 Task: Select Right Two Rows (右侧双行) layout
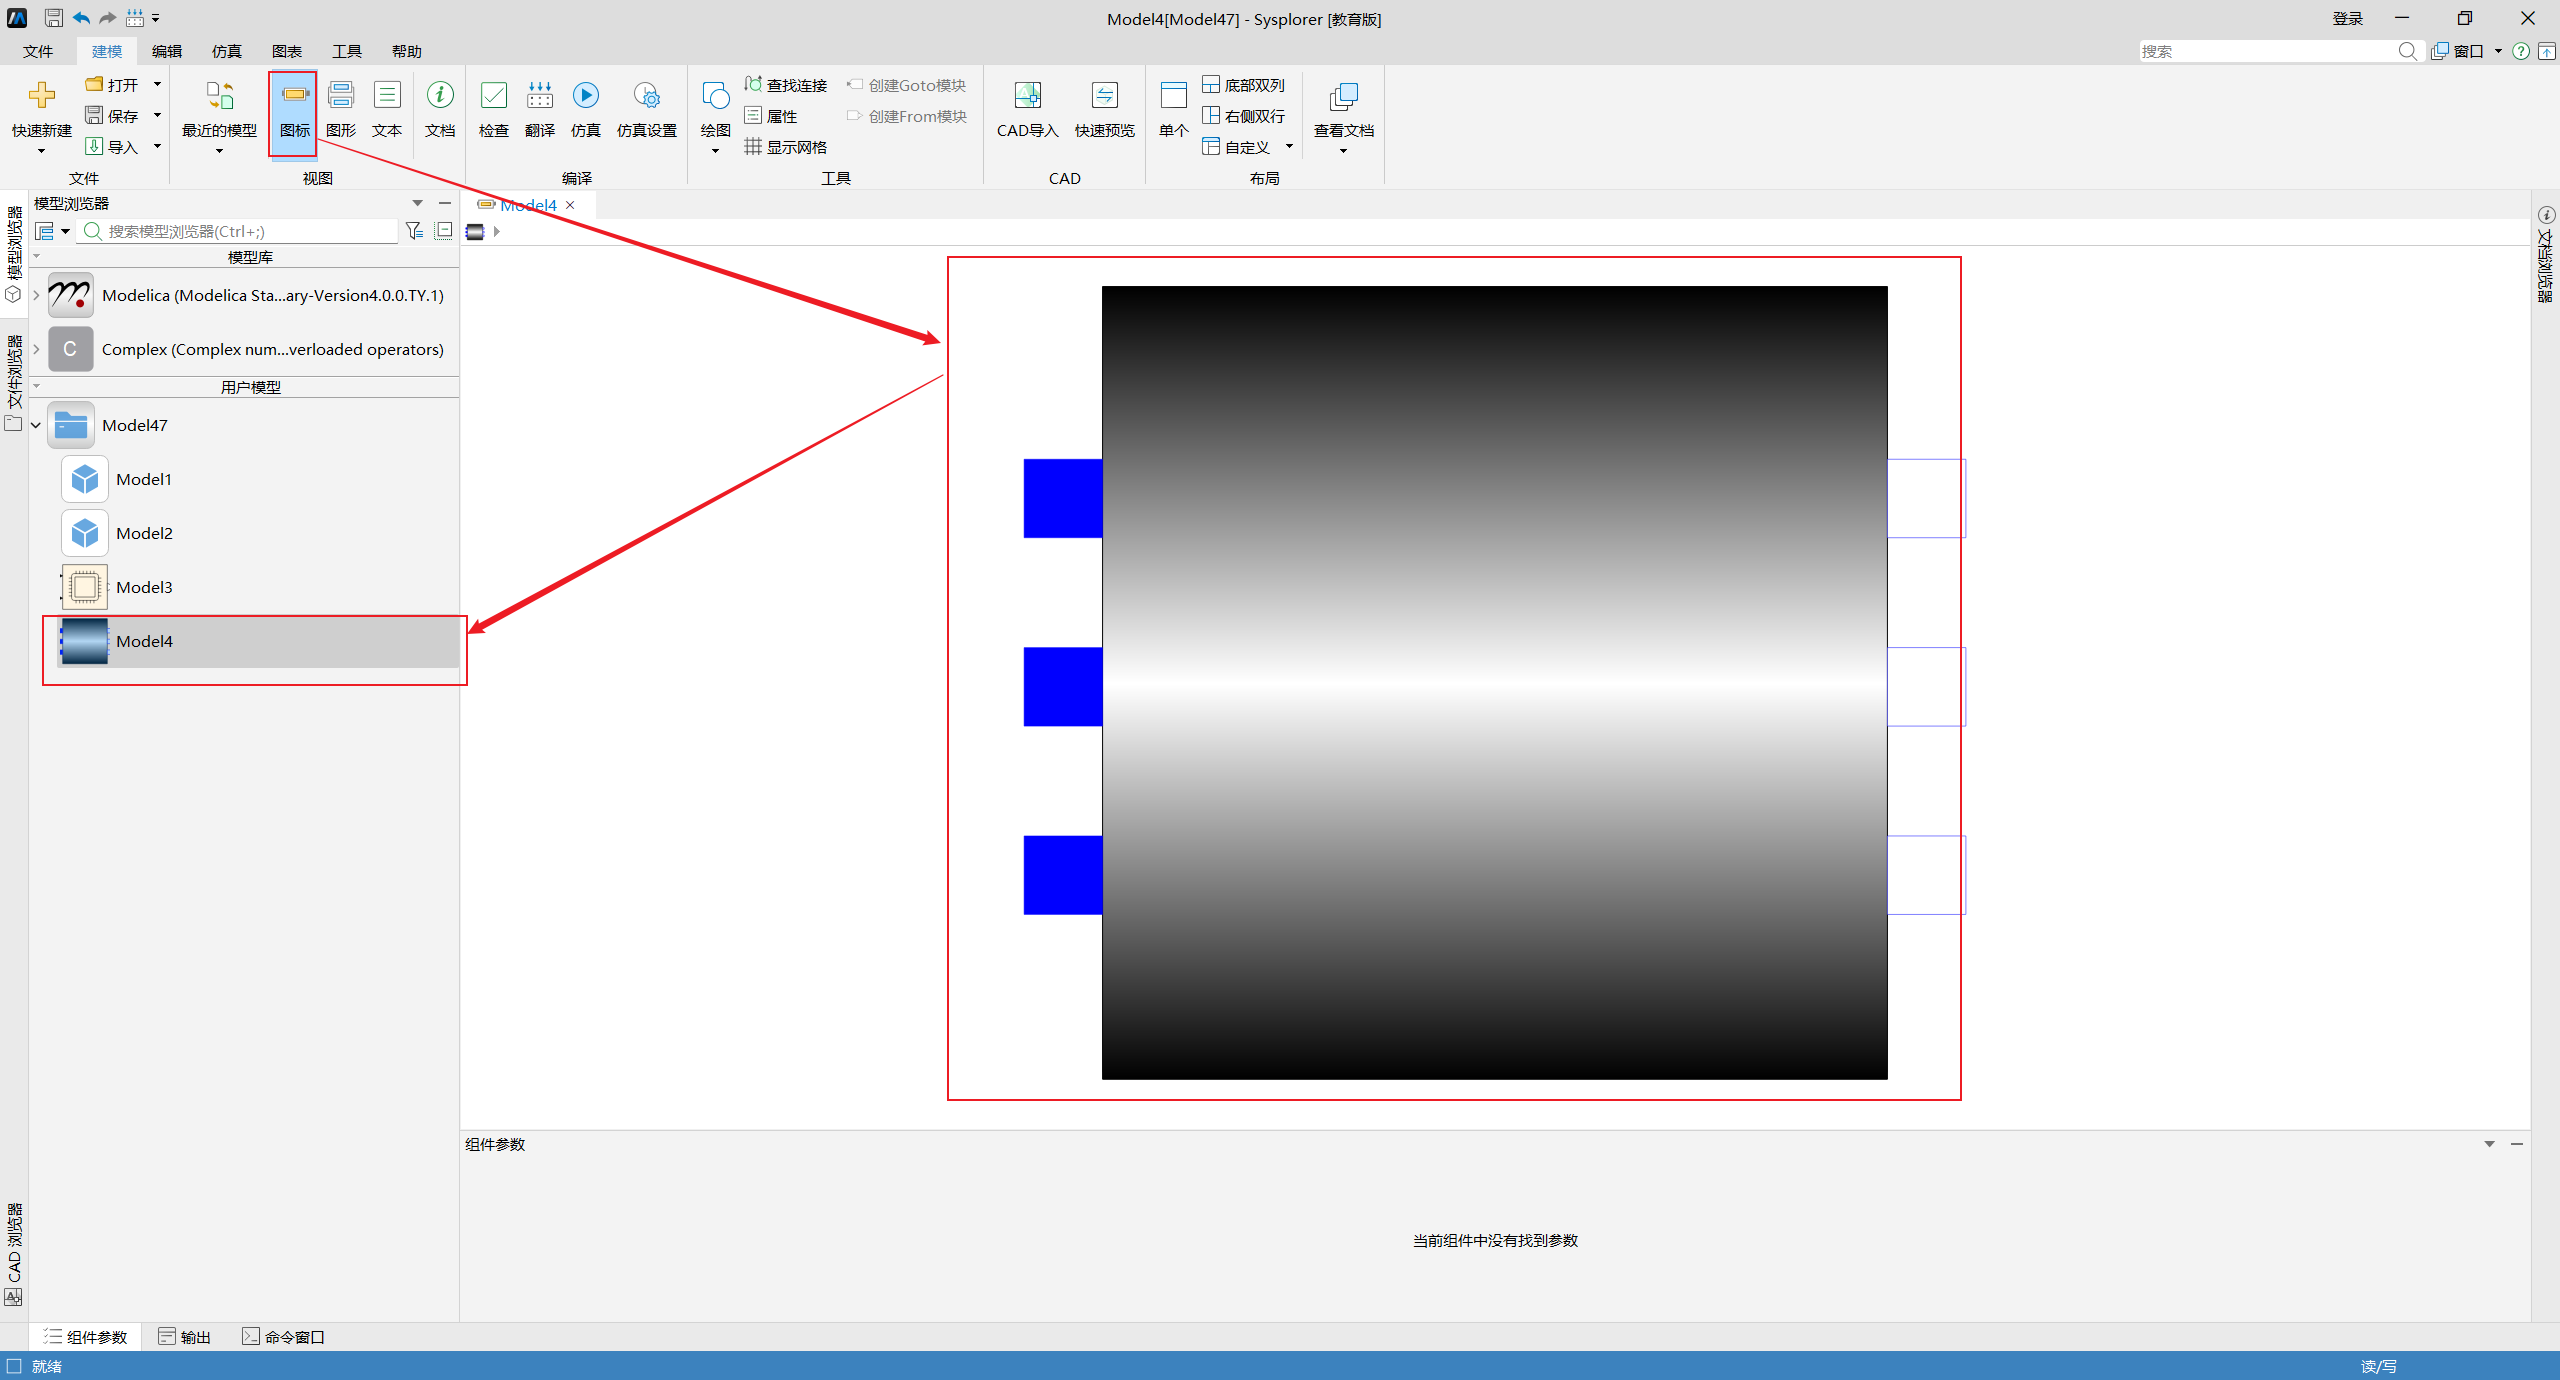pos(1244,116)
